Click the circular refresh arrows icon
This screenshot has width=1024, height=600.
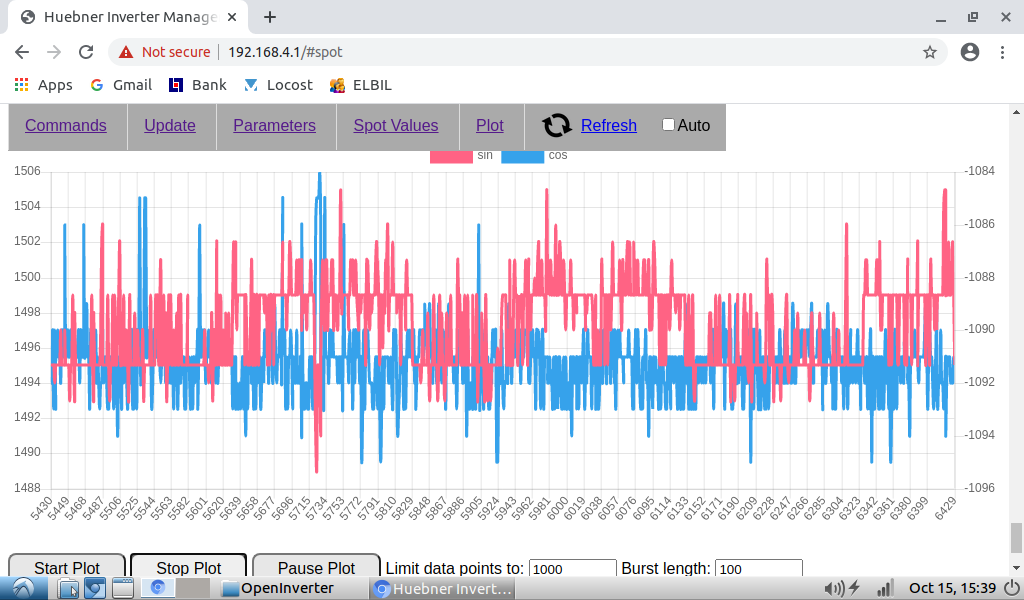(557, 125)
